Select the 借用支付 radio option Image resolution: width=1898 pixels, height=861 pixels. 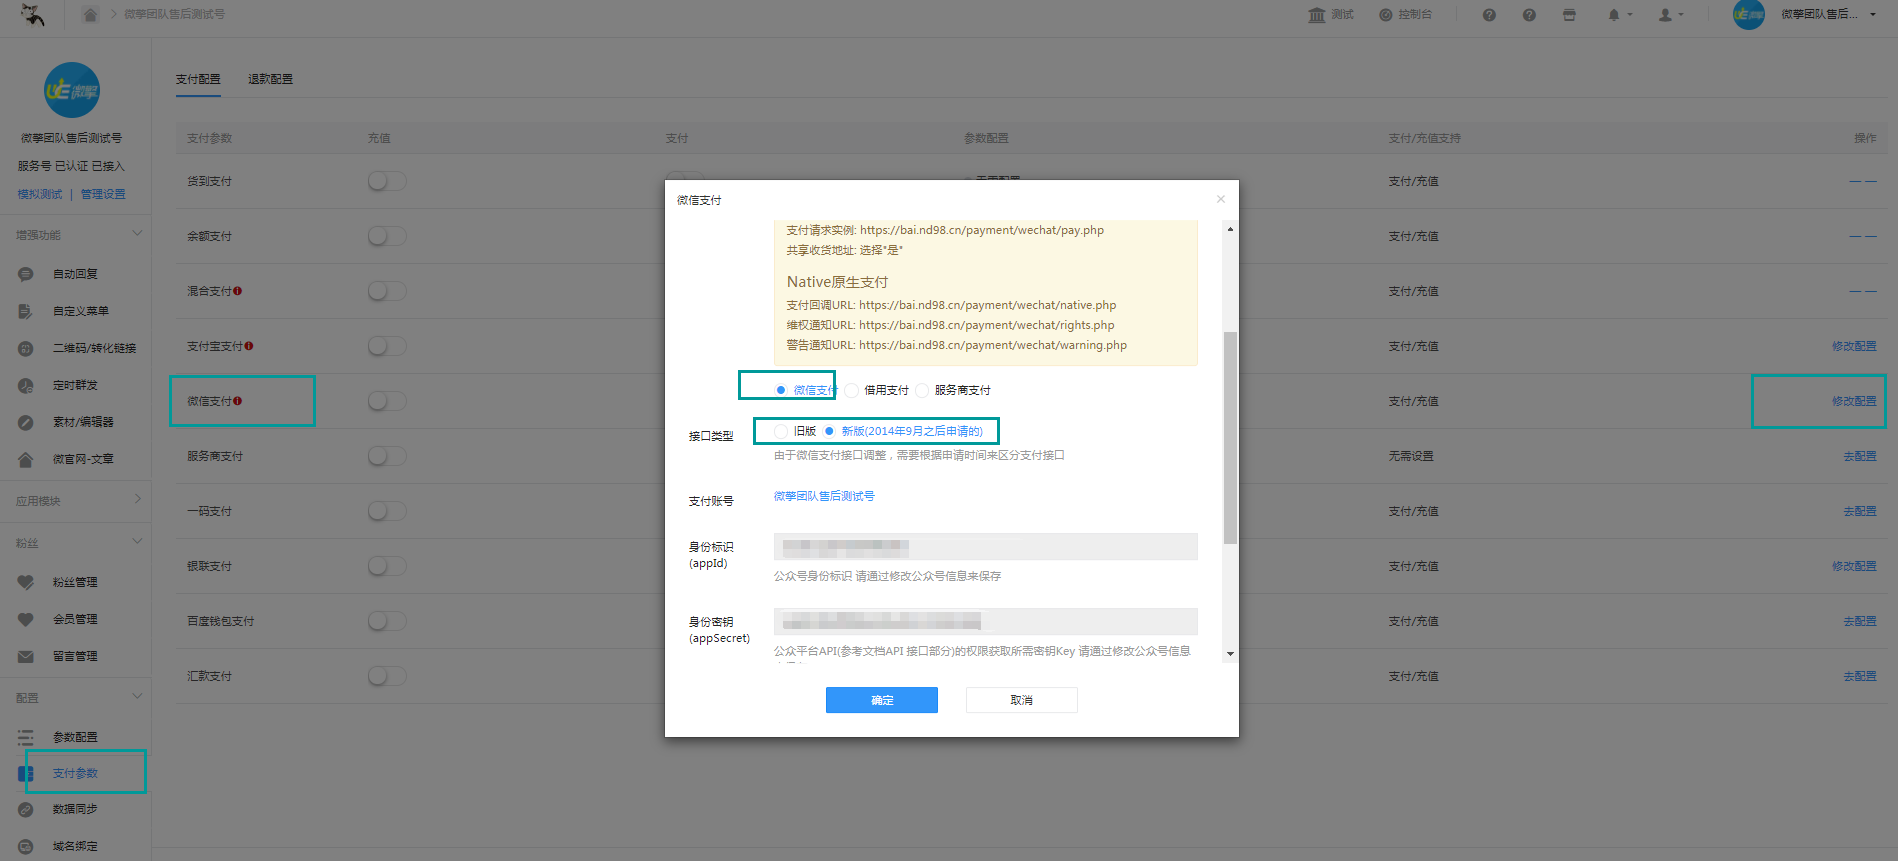(852, 390)
